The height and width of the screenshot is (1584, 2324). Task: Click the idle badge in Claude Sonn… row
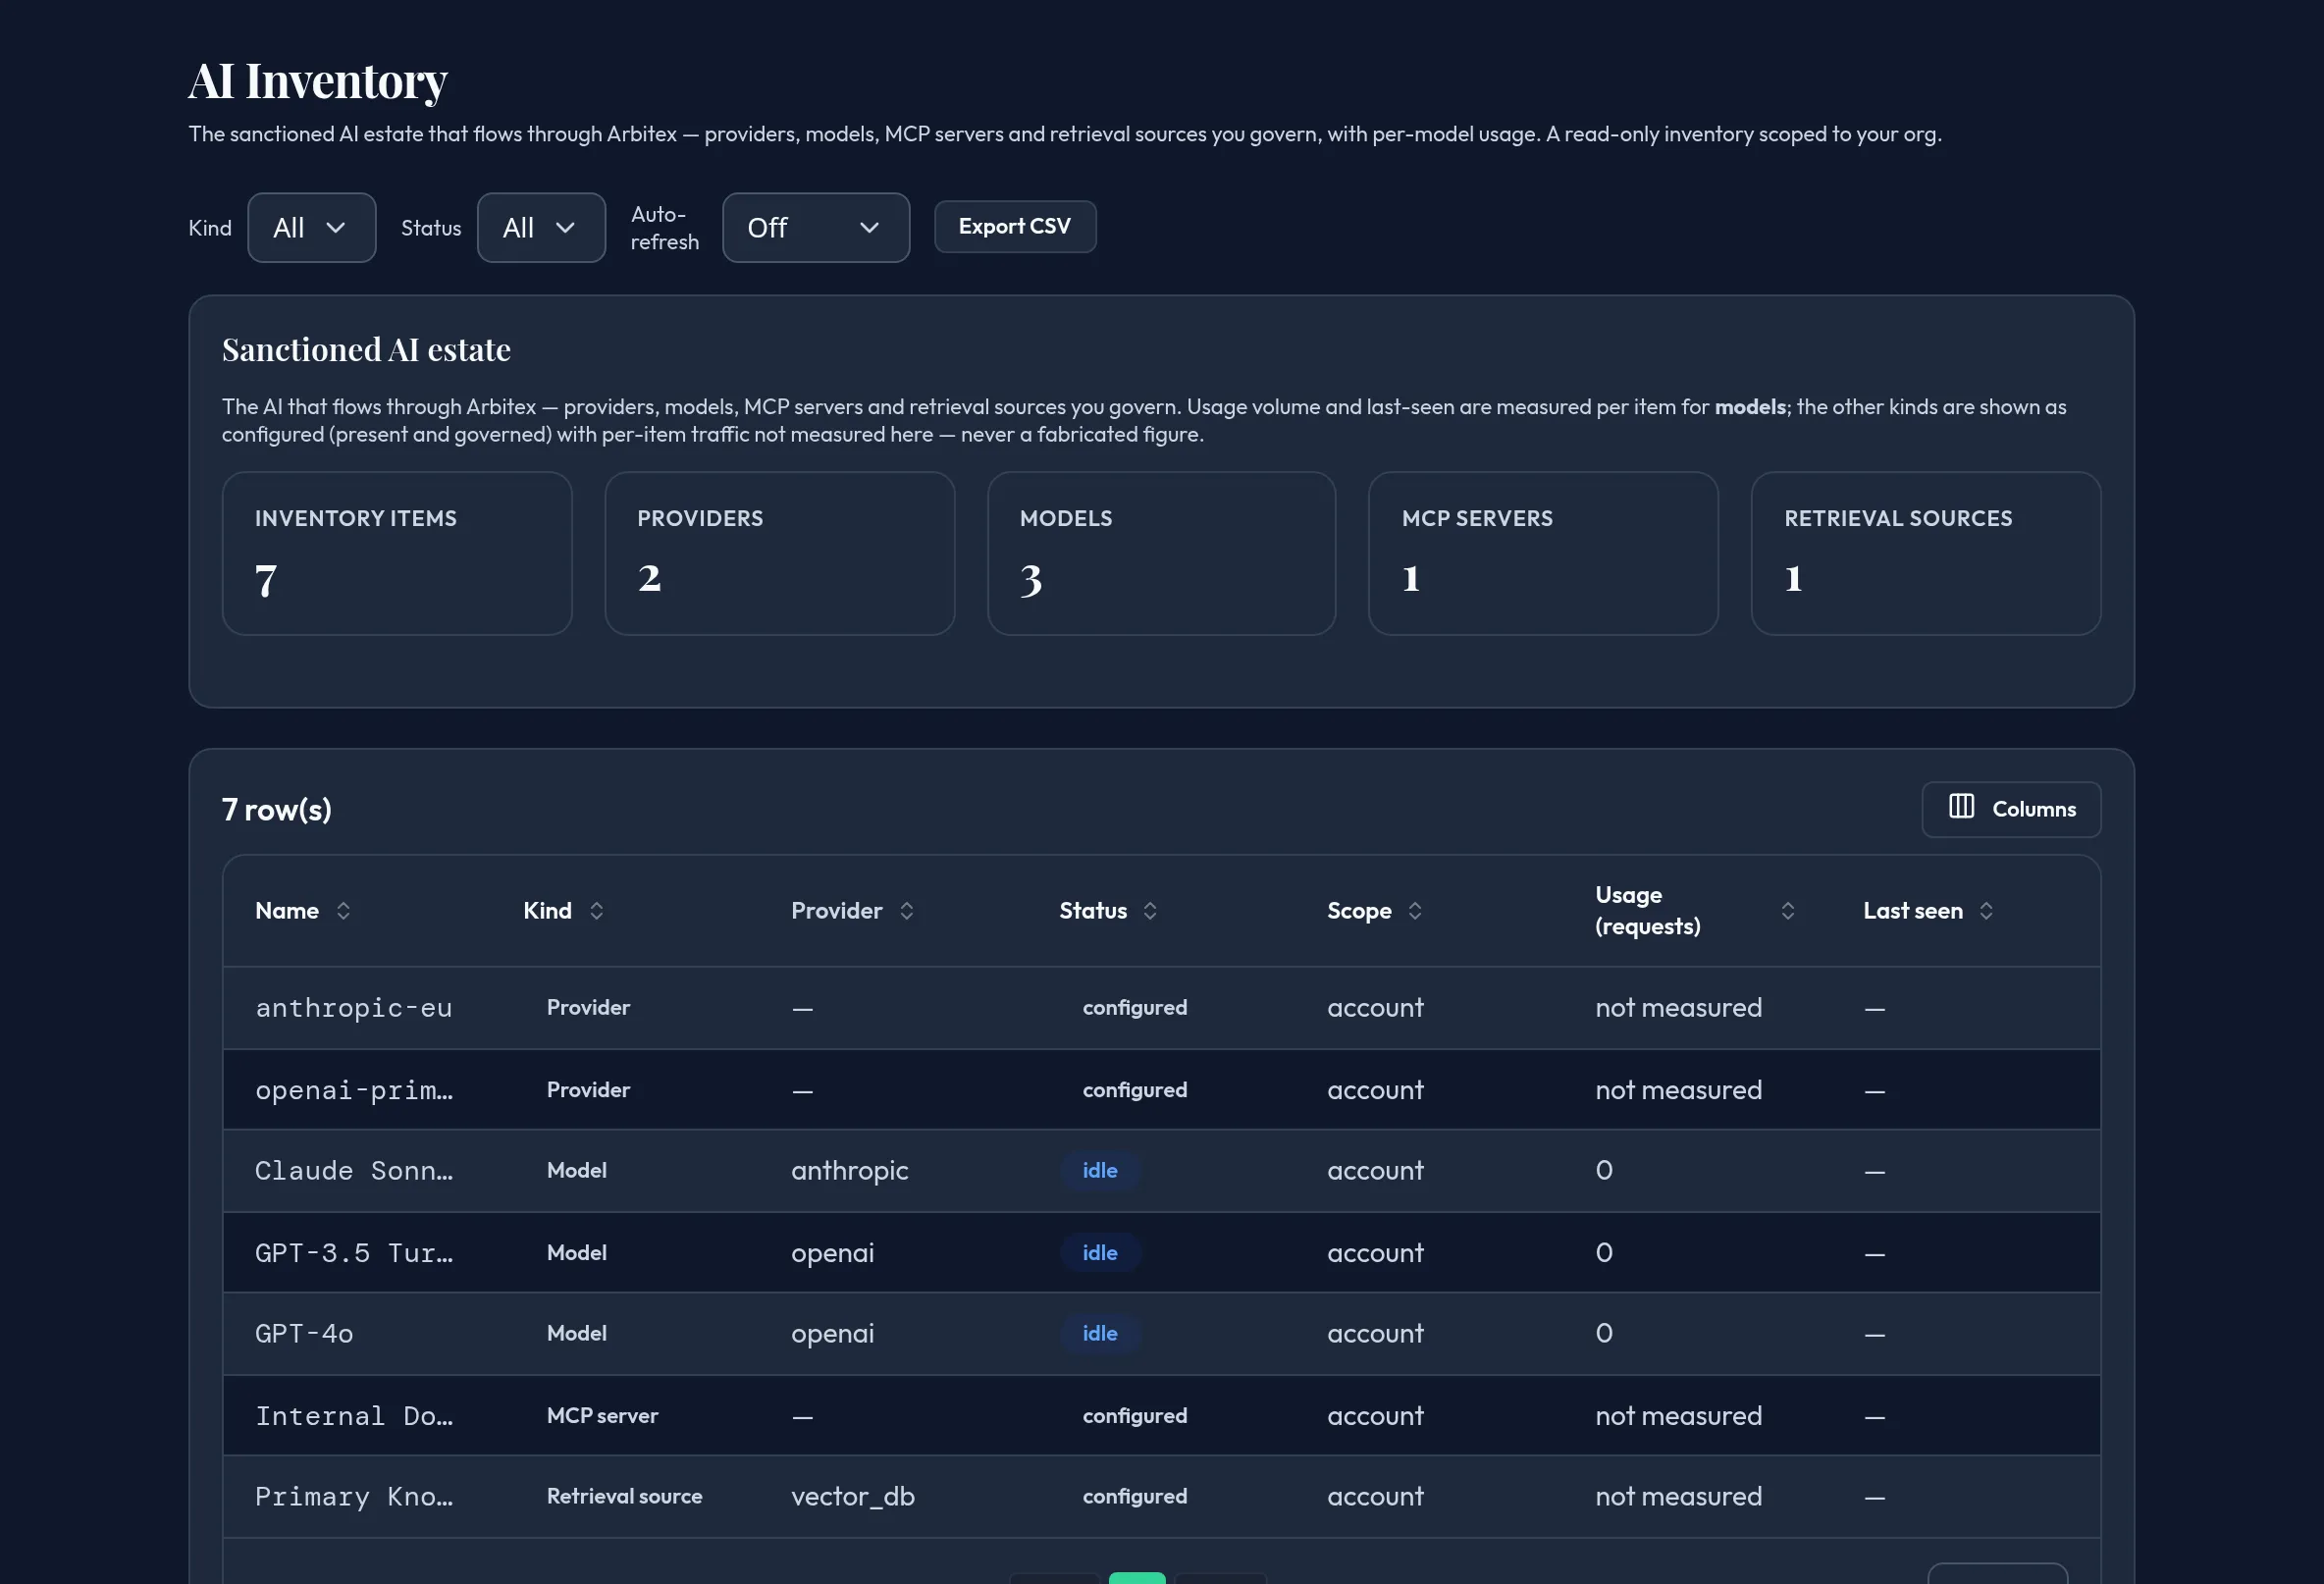tap(1100, 1171)
